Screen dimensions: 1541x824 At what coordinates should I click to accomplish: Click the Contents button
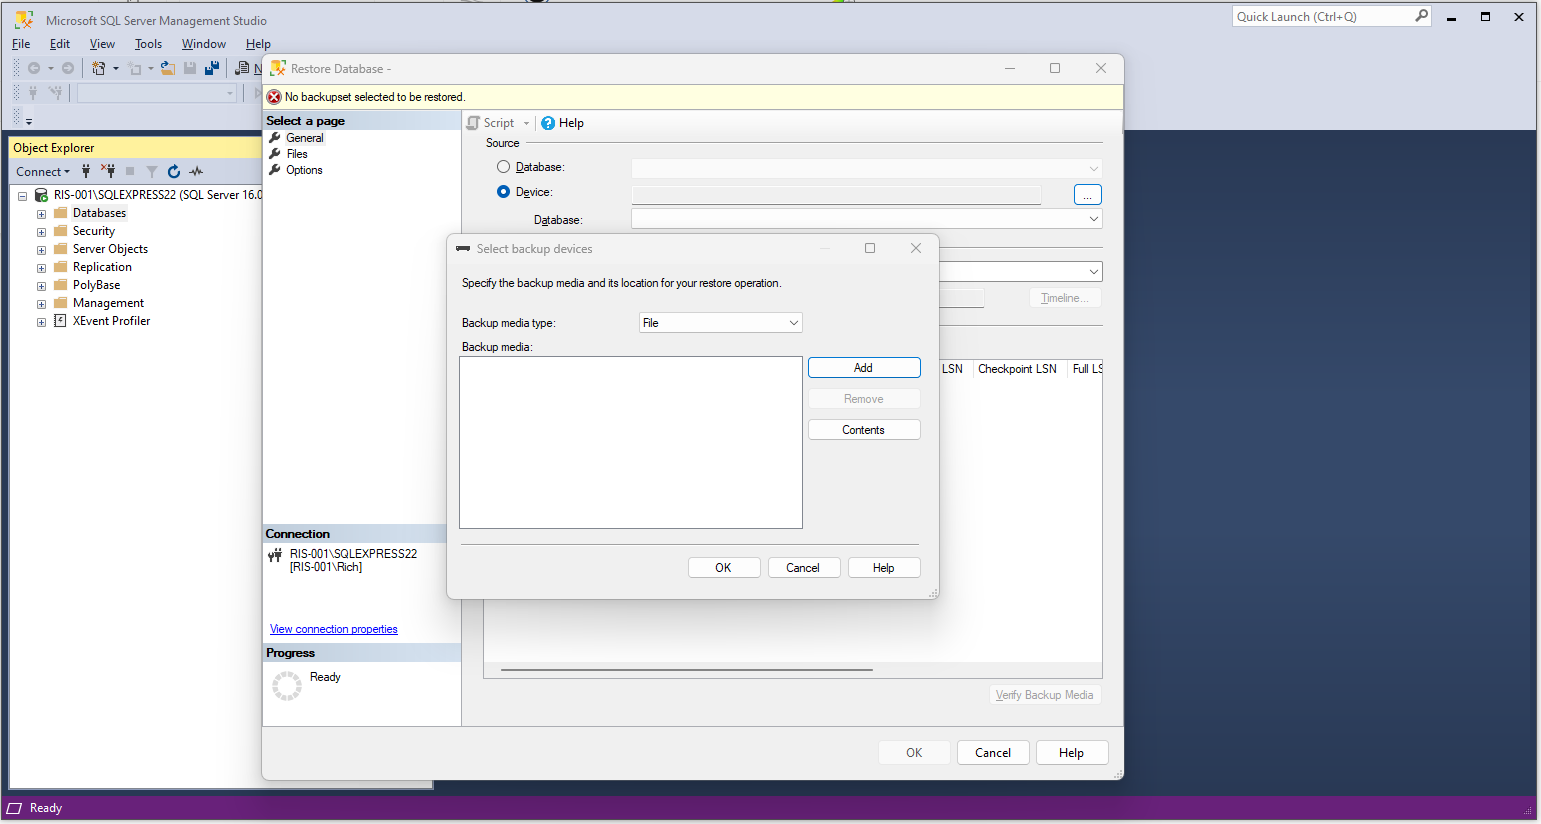[x=864, y=430]
